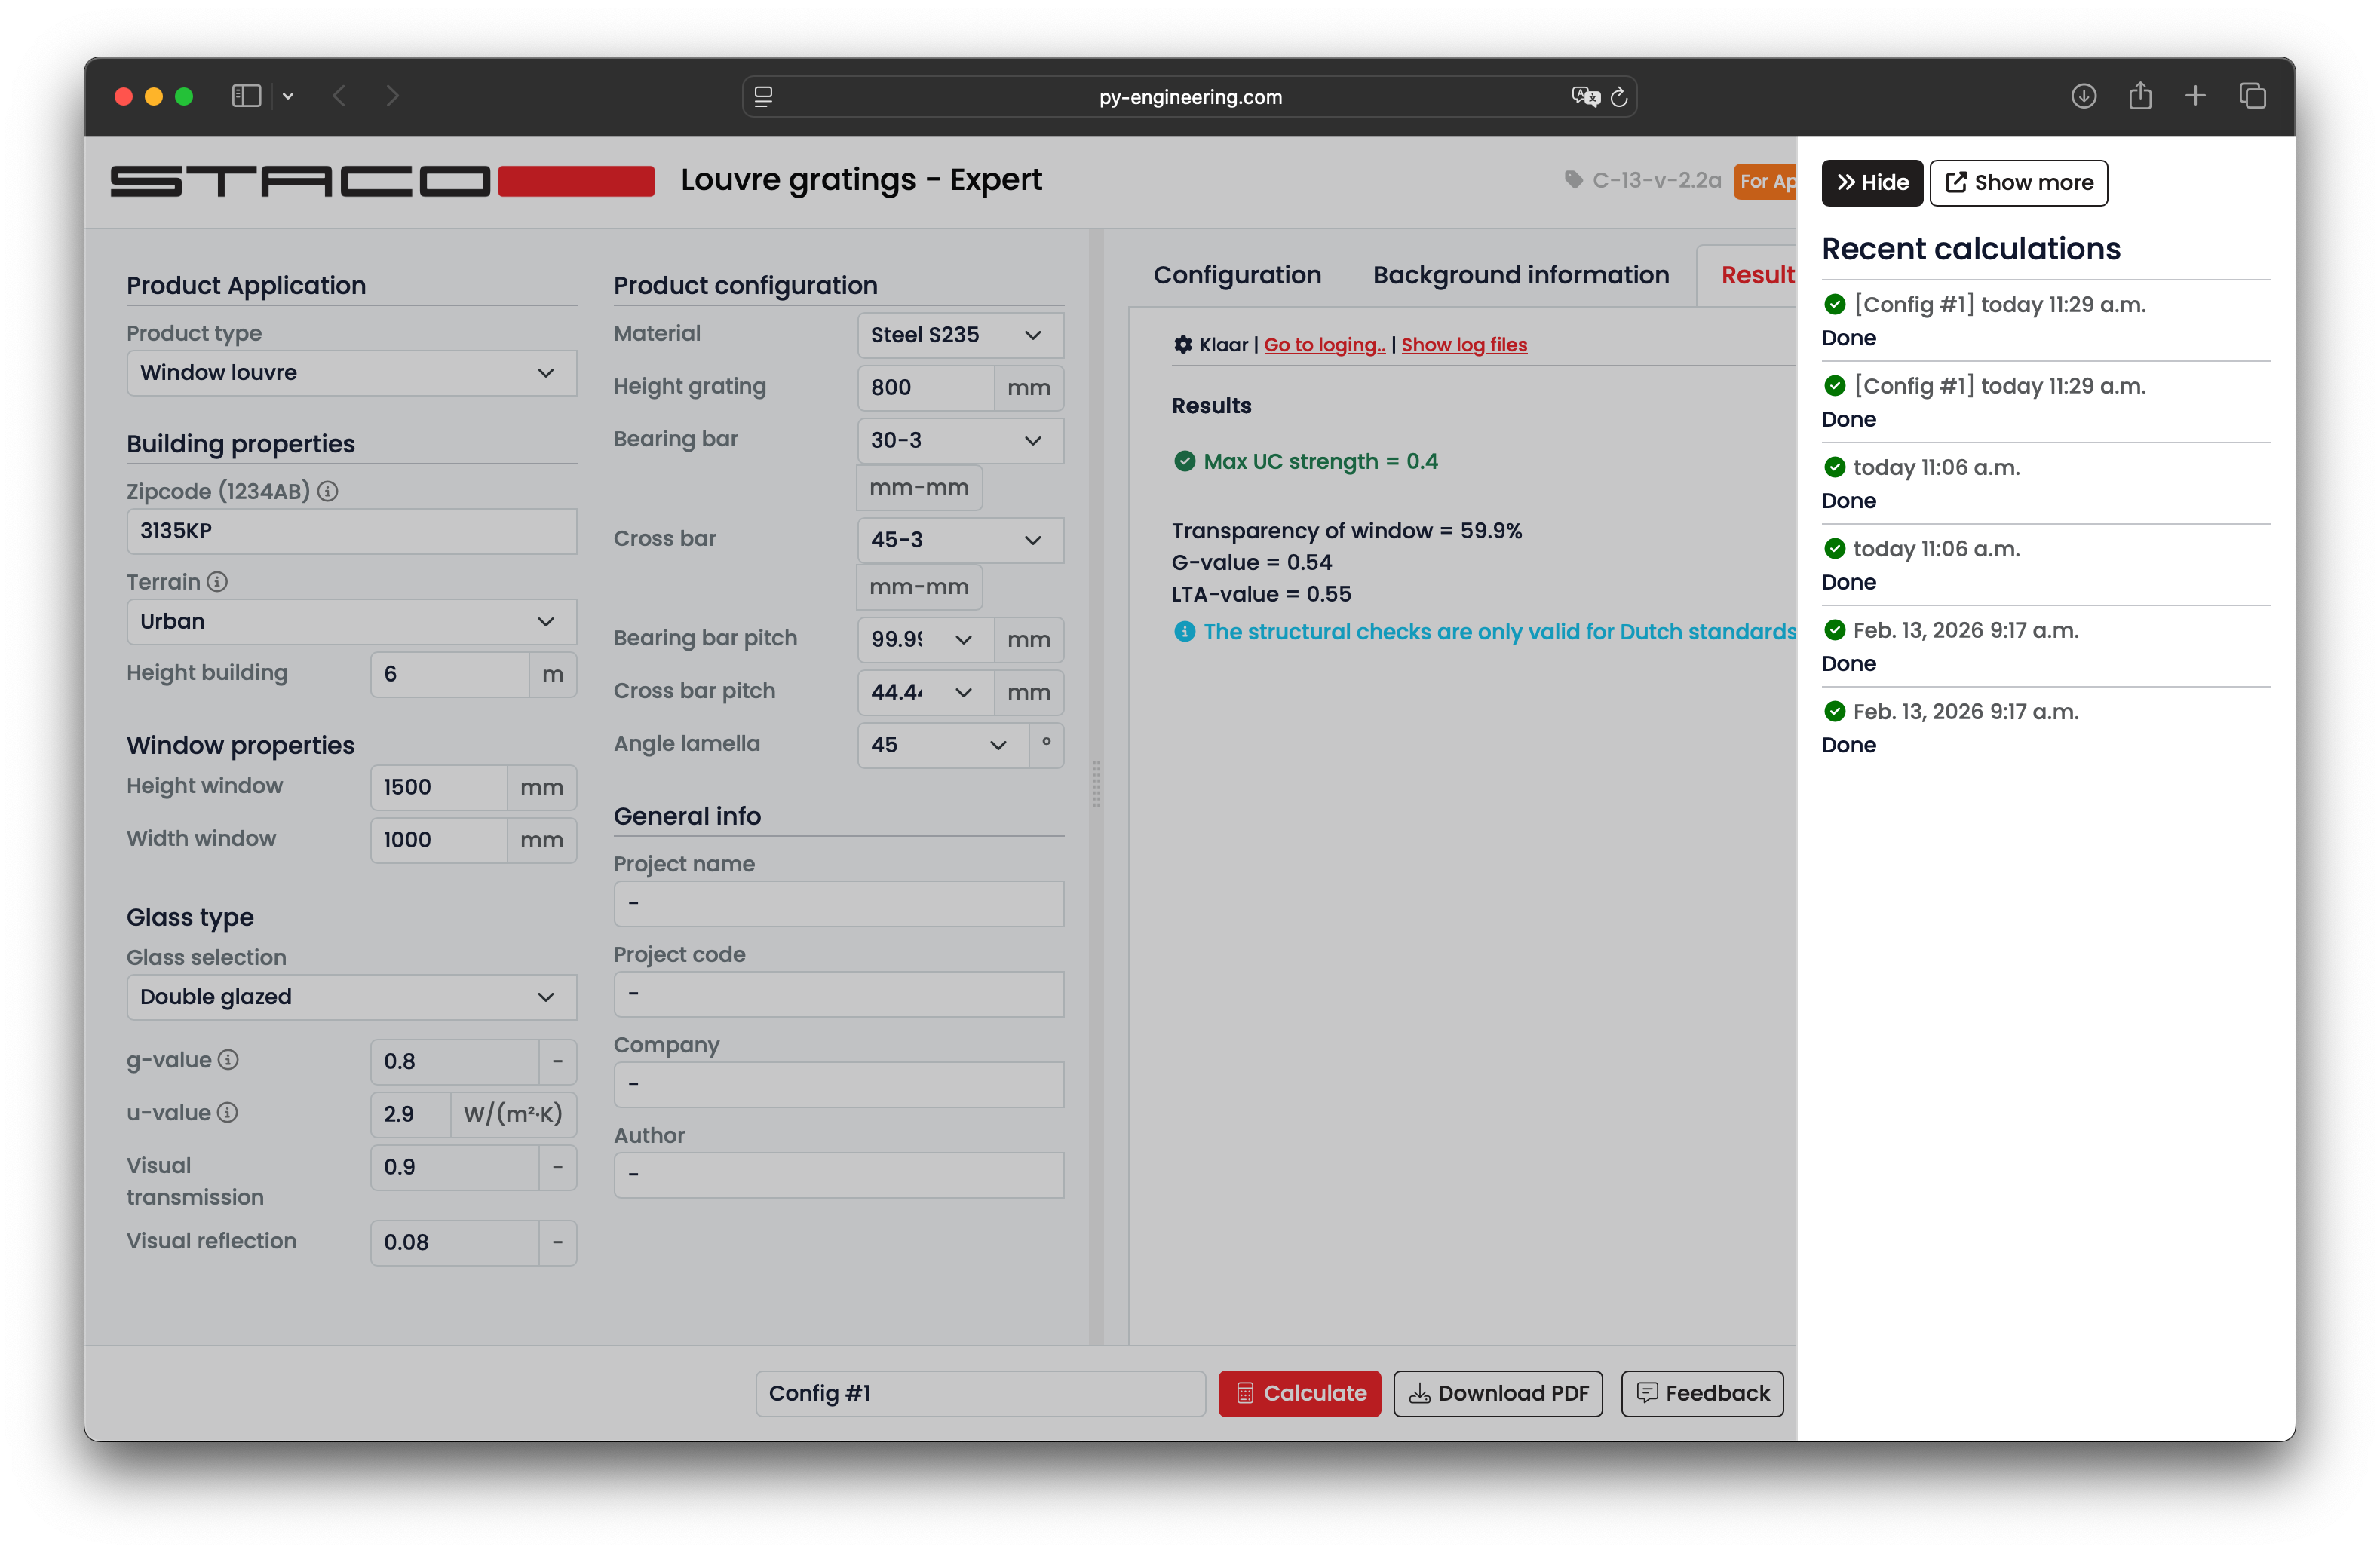Expand the Angle lamella dropdown

pyautogui.click(x=941, y=745)
